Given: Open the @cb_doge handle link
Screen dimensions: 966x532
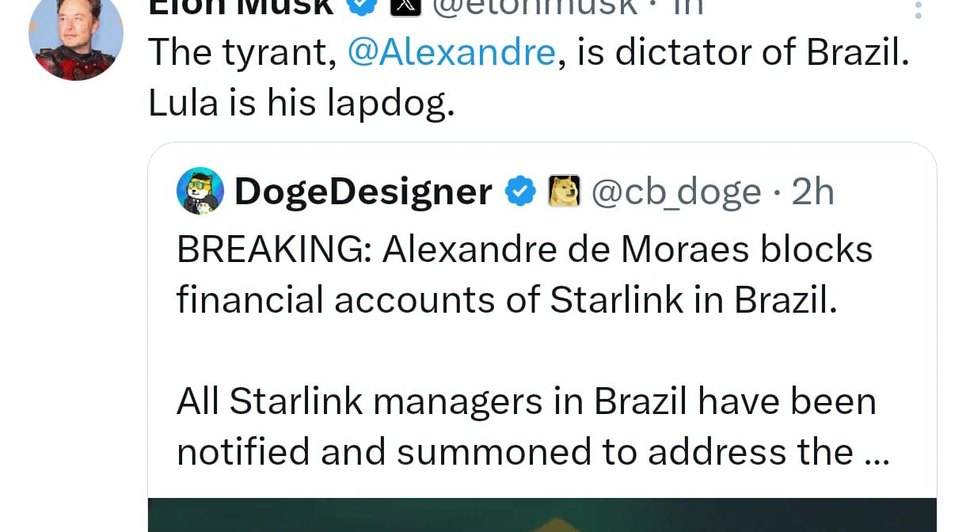Looking at the screenshot, I should (x=676, y=191).
